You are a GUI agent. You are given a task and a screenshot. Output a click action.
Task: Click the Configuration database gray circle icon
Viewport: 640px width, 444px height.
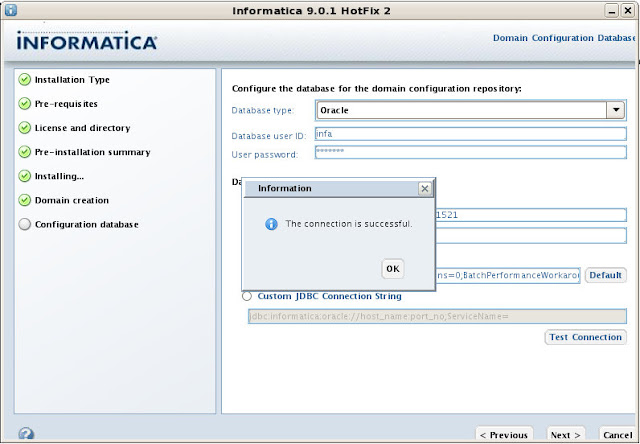[24, 224]
